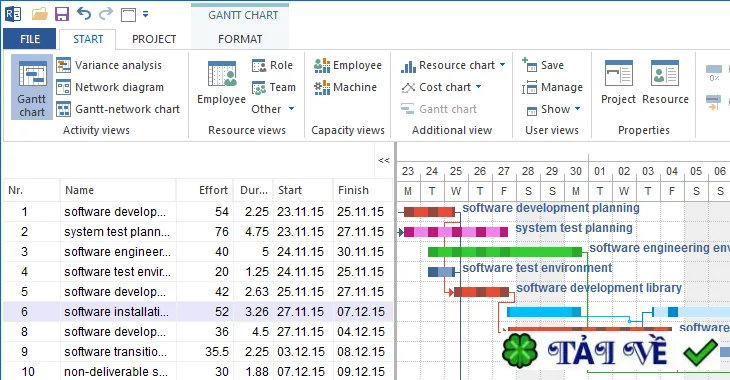Viewport: 730px width, 380px height.
Task: Open the Employee resource view
Action: (222, 83)
